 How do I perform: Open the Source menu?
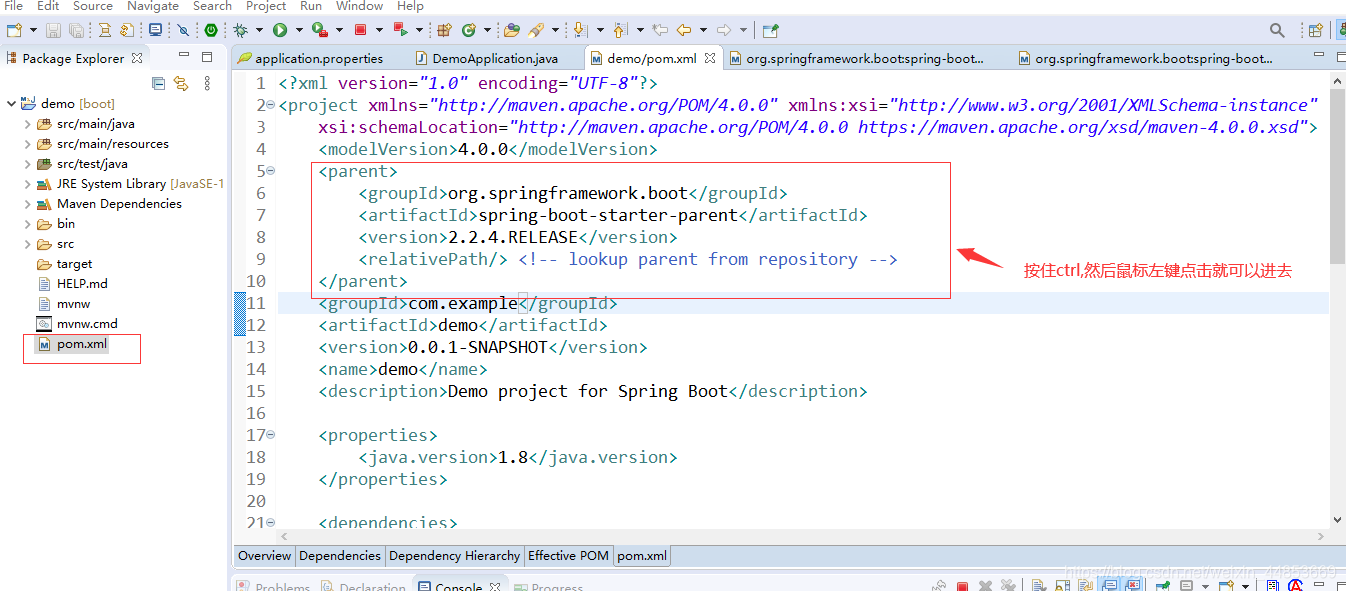[93, 6]
